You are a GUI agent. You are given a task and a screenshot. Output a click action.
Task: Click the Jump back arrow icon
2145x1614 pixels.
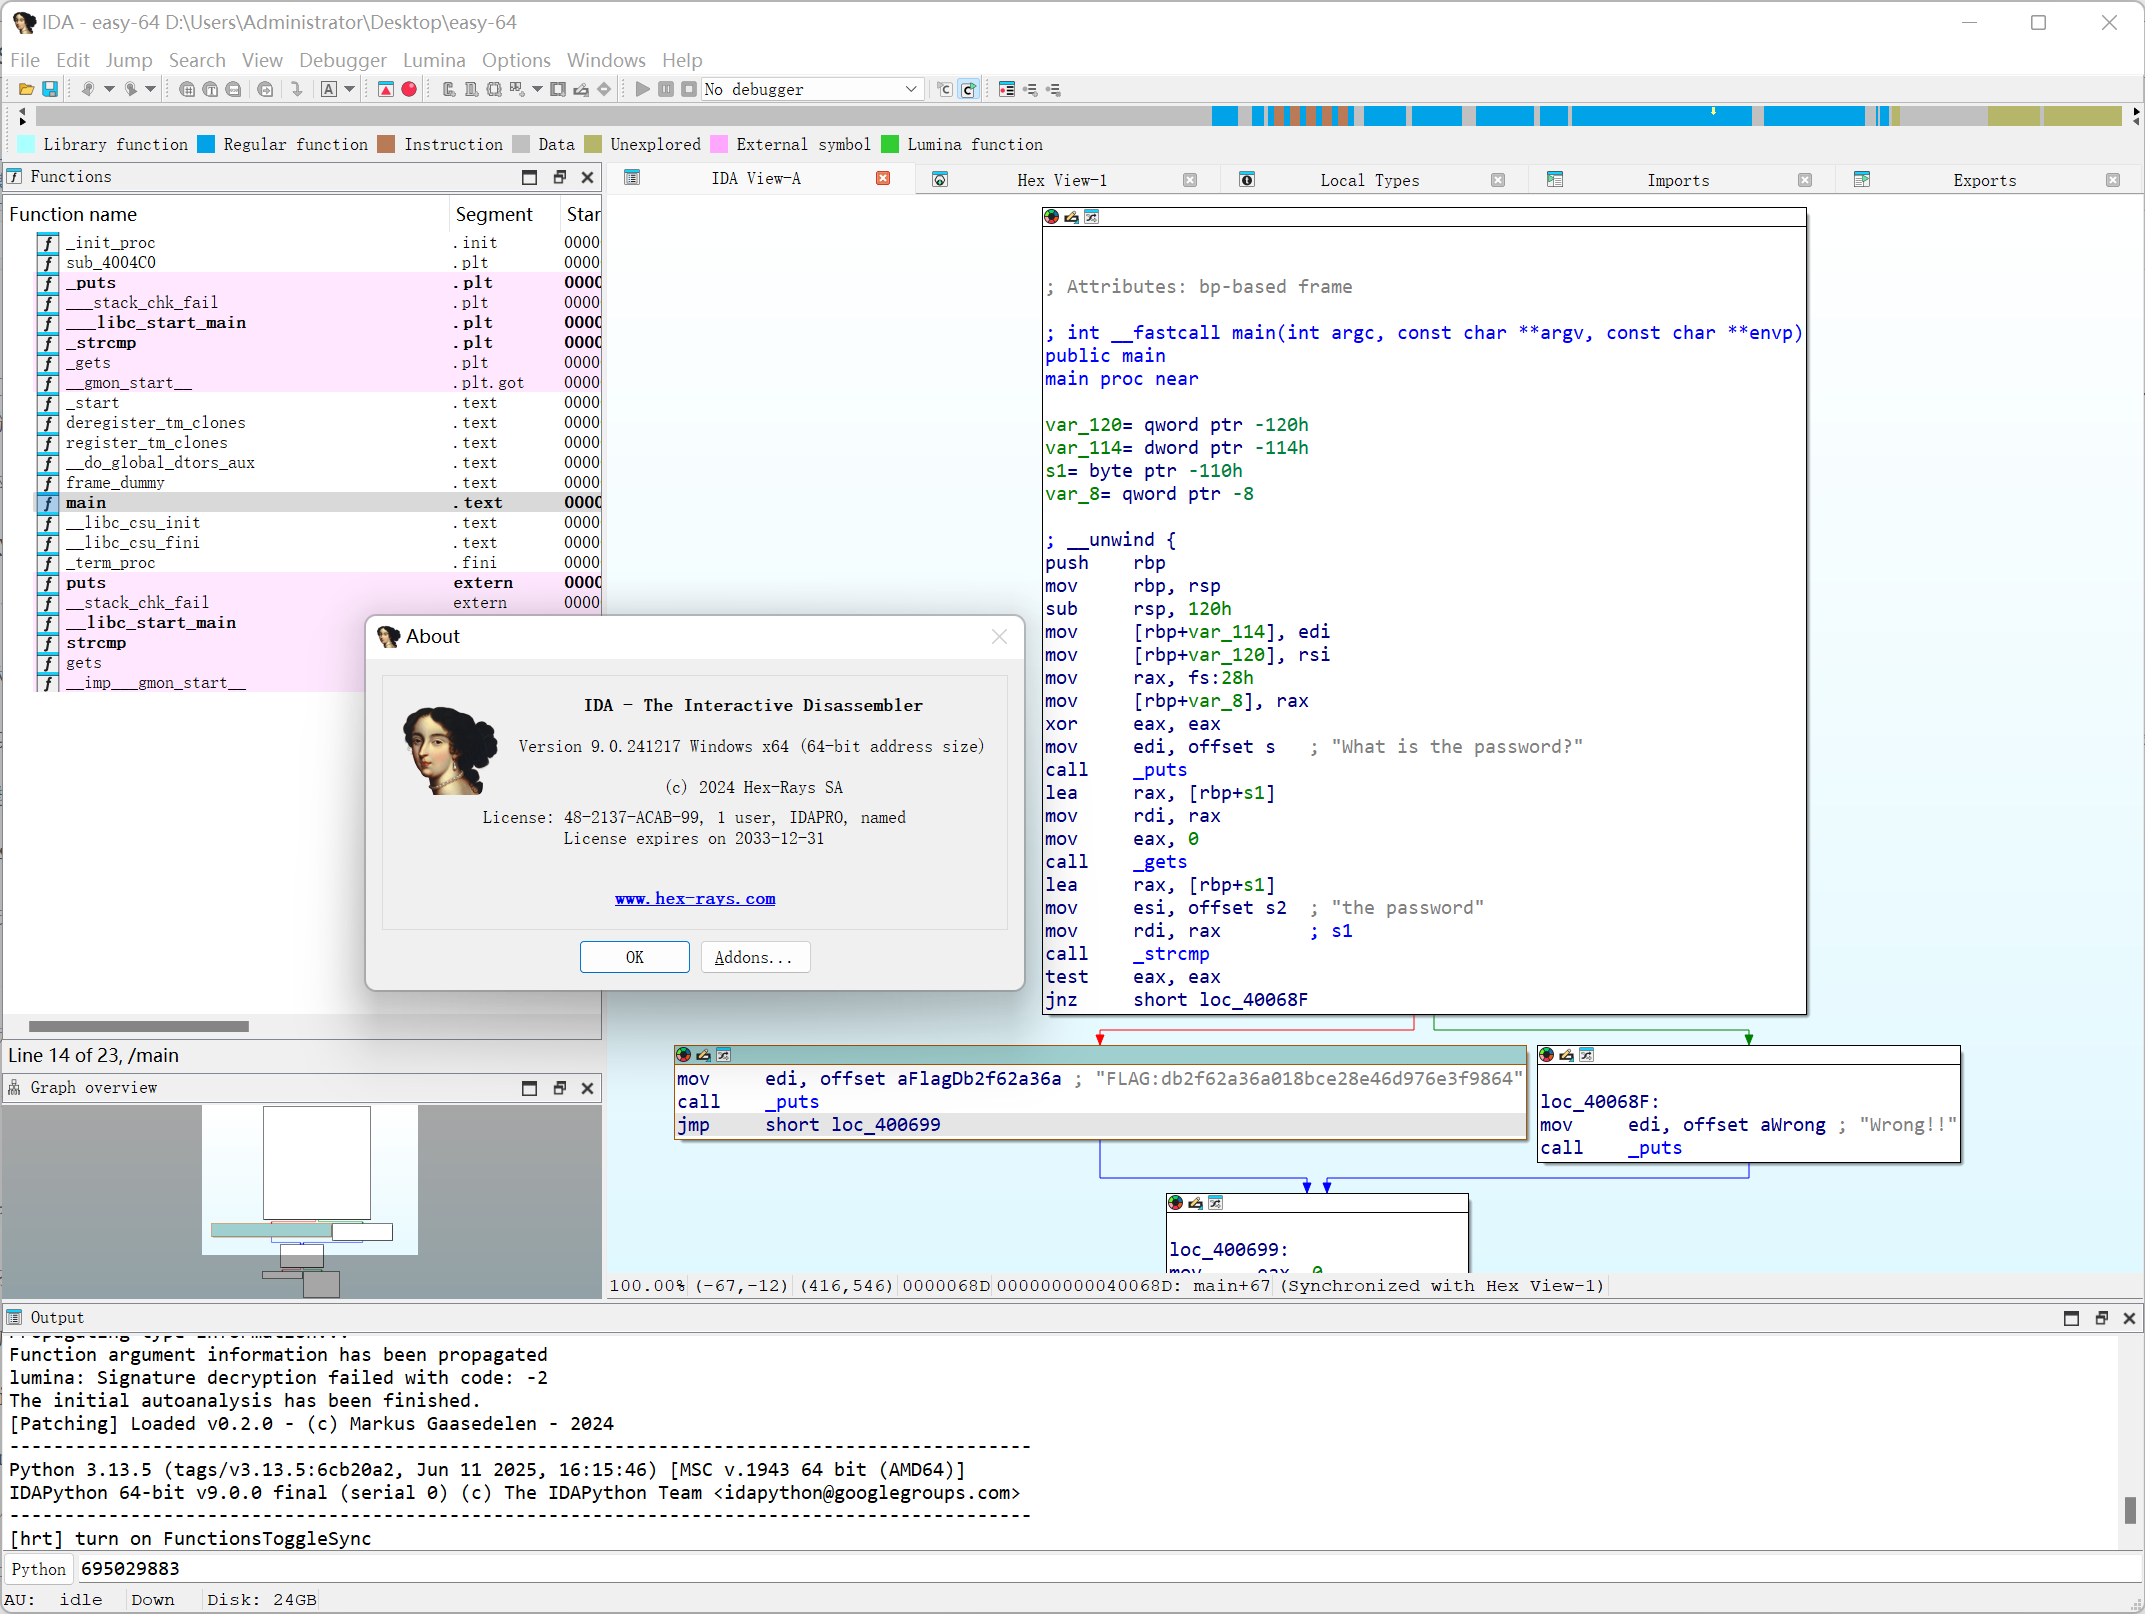pyautogui.click(x=88, y=89)
